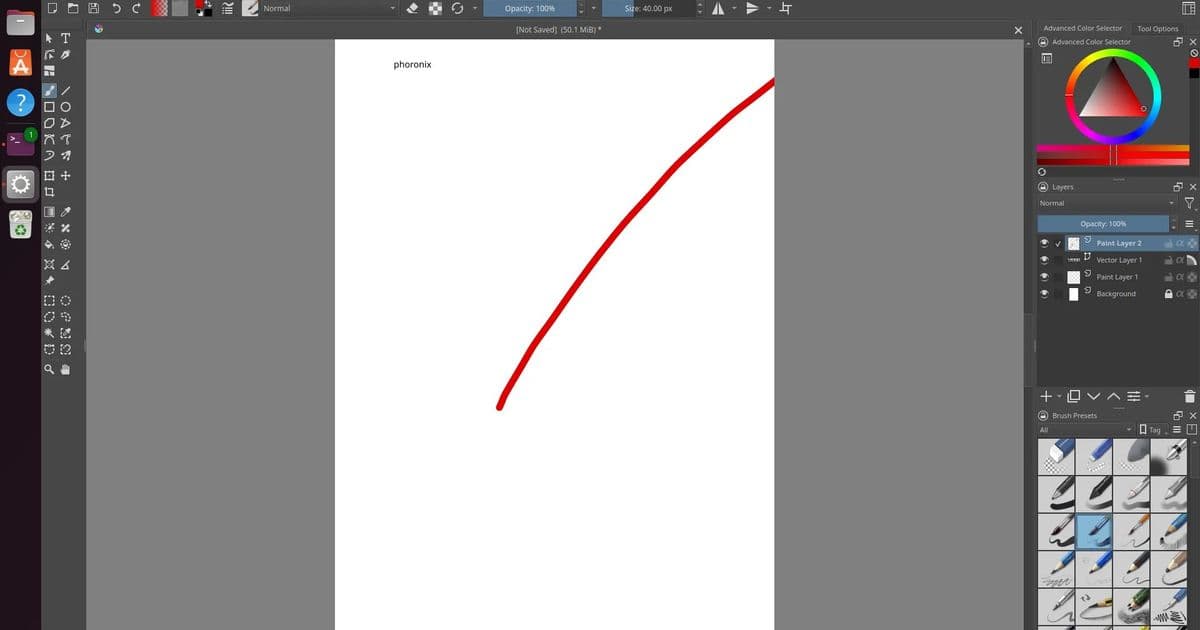Open the Zoom tool
The height and width of the screenshot is (630, 1200).
click(x=48, y=369)
